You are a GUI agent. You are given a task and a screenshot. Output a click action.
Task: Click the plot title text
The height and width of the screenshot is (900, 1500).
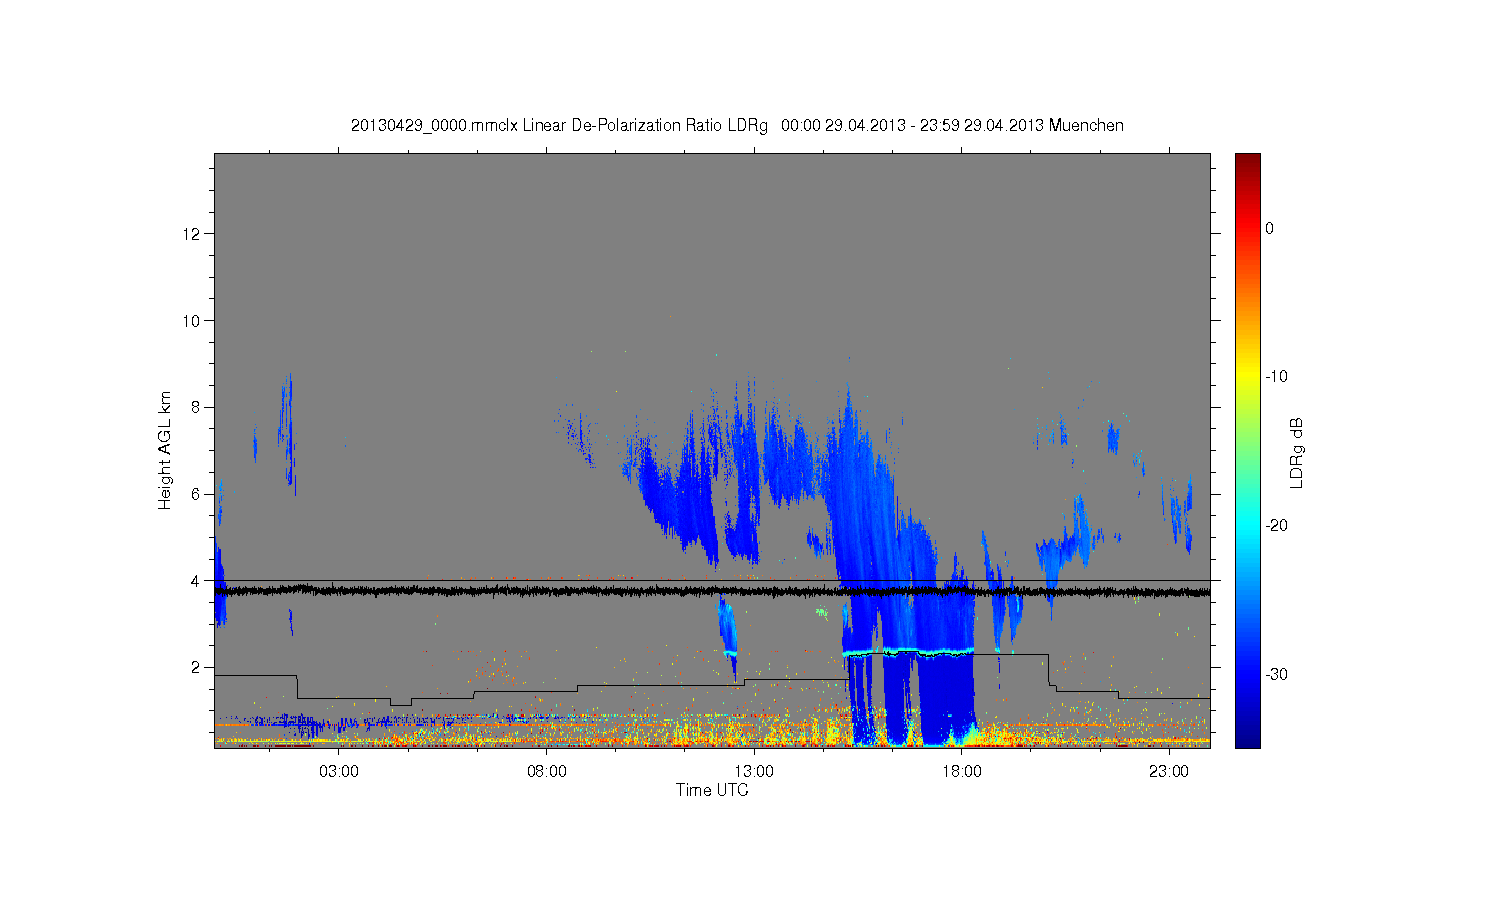point(737,126)
